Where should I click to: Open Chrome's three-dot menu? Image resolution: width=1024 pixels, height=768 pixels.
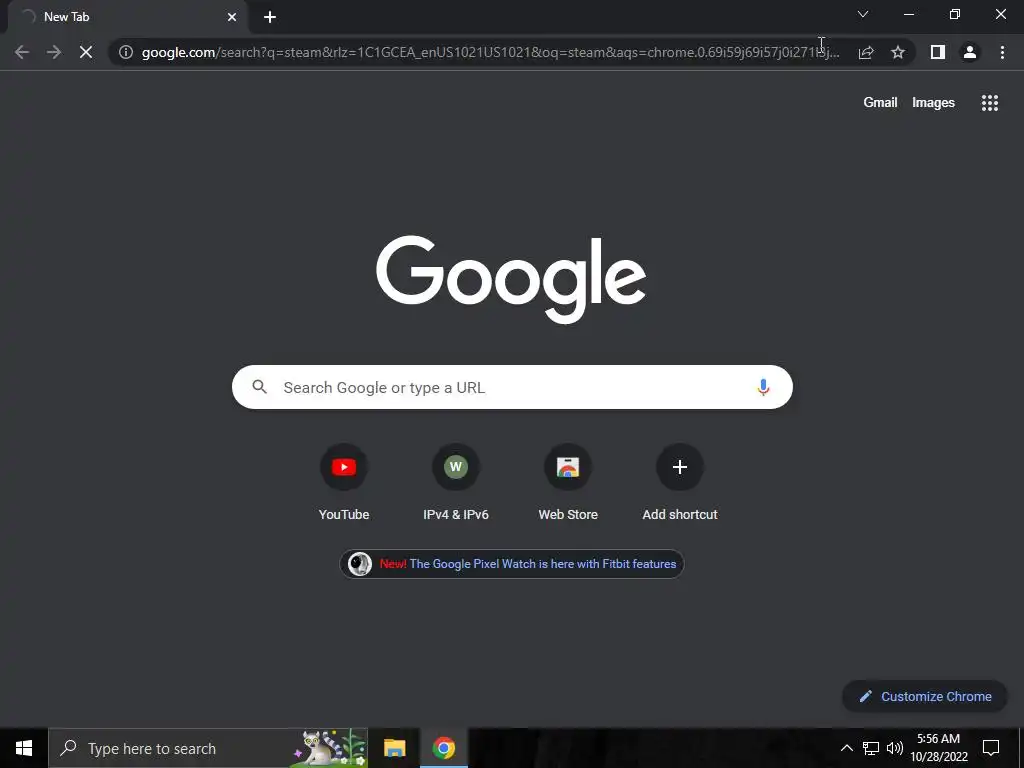point(1002,52)
